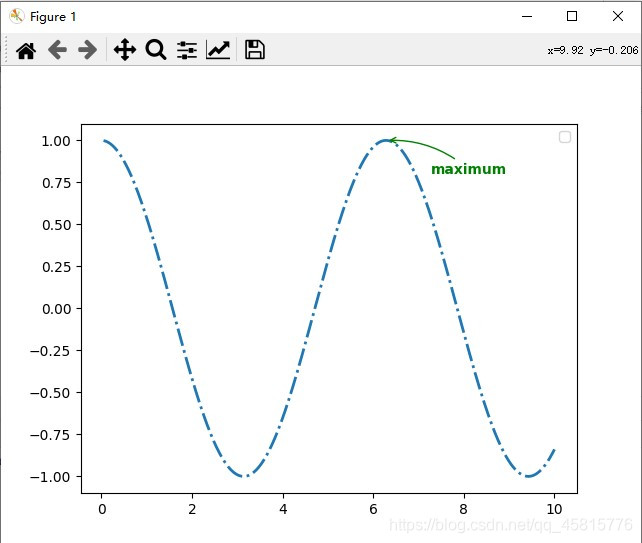This screenshot has width=642, height=543.
Task: Click the x-axis tick label 6
Action: click(x=373, y=509)
